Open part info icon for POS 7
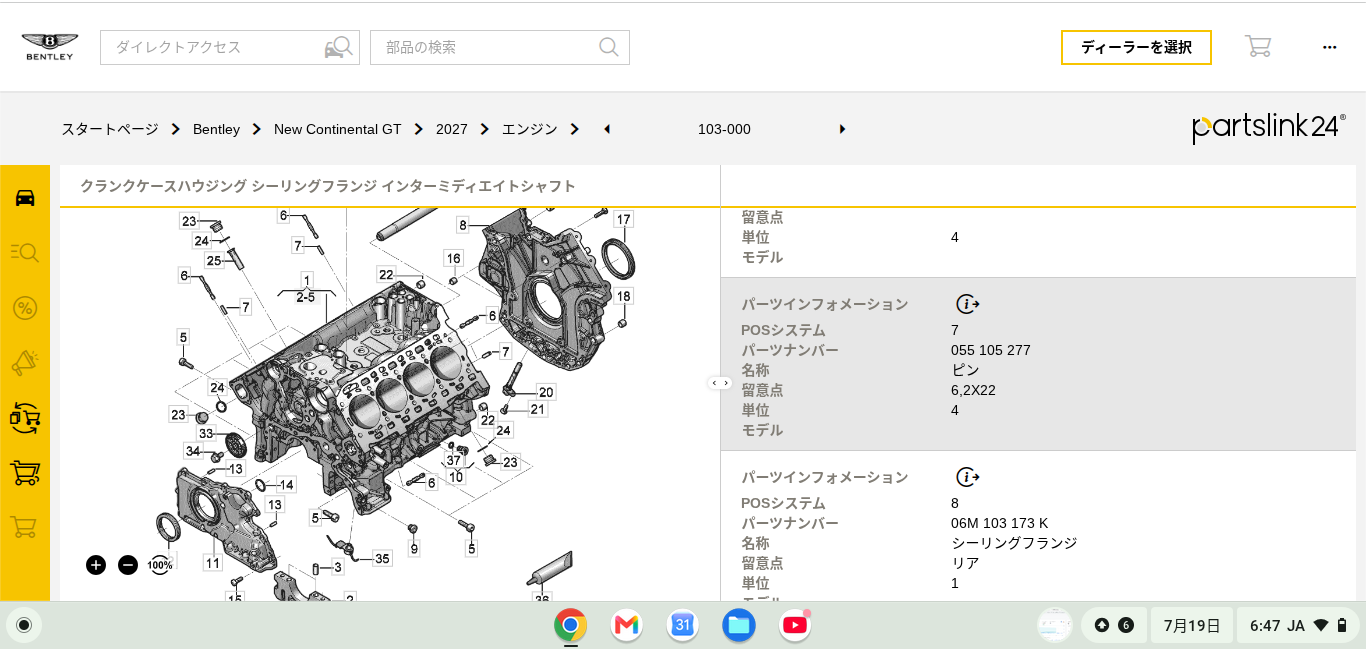The image size is (1366, 649). coord(967,304)
